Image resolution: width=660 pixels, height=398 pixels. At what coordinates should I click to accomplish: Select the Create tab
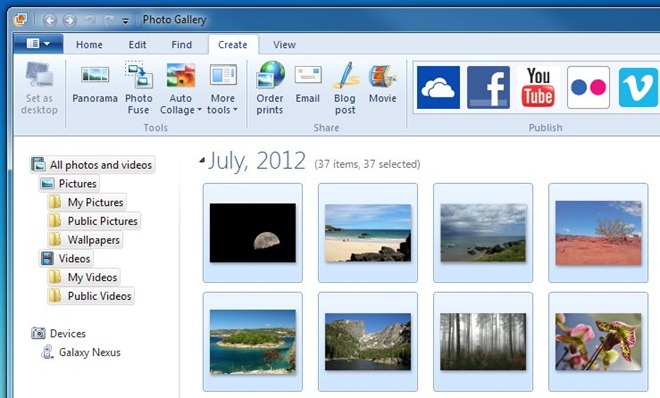tap(233, 45)
